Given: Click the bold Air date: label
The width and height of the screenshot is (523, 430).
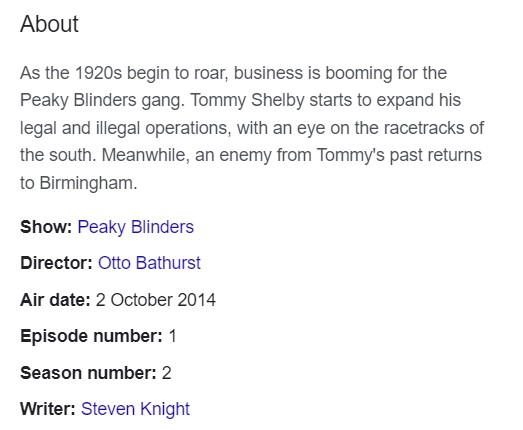Looking at the screenshot, I should pos(55,300).
